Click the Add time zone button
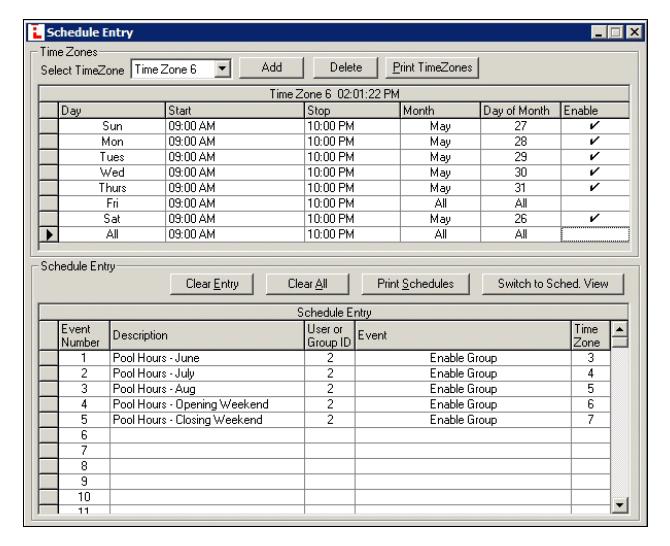The width and height of the screenshot is (670, 546). pyautogui.click(x=272, y=68)
